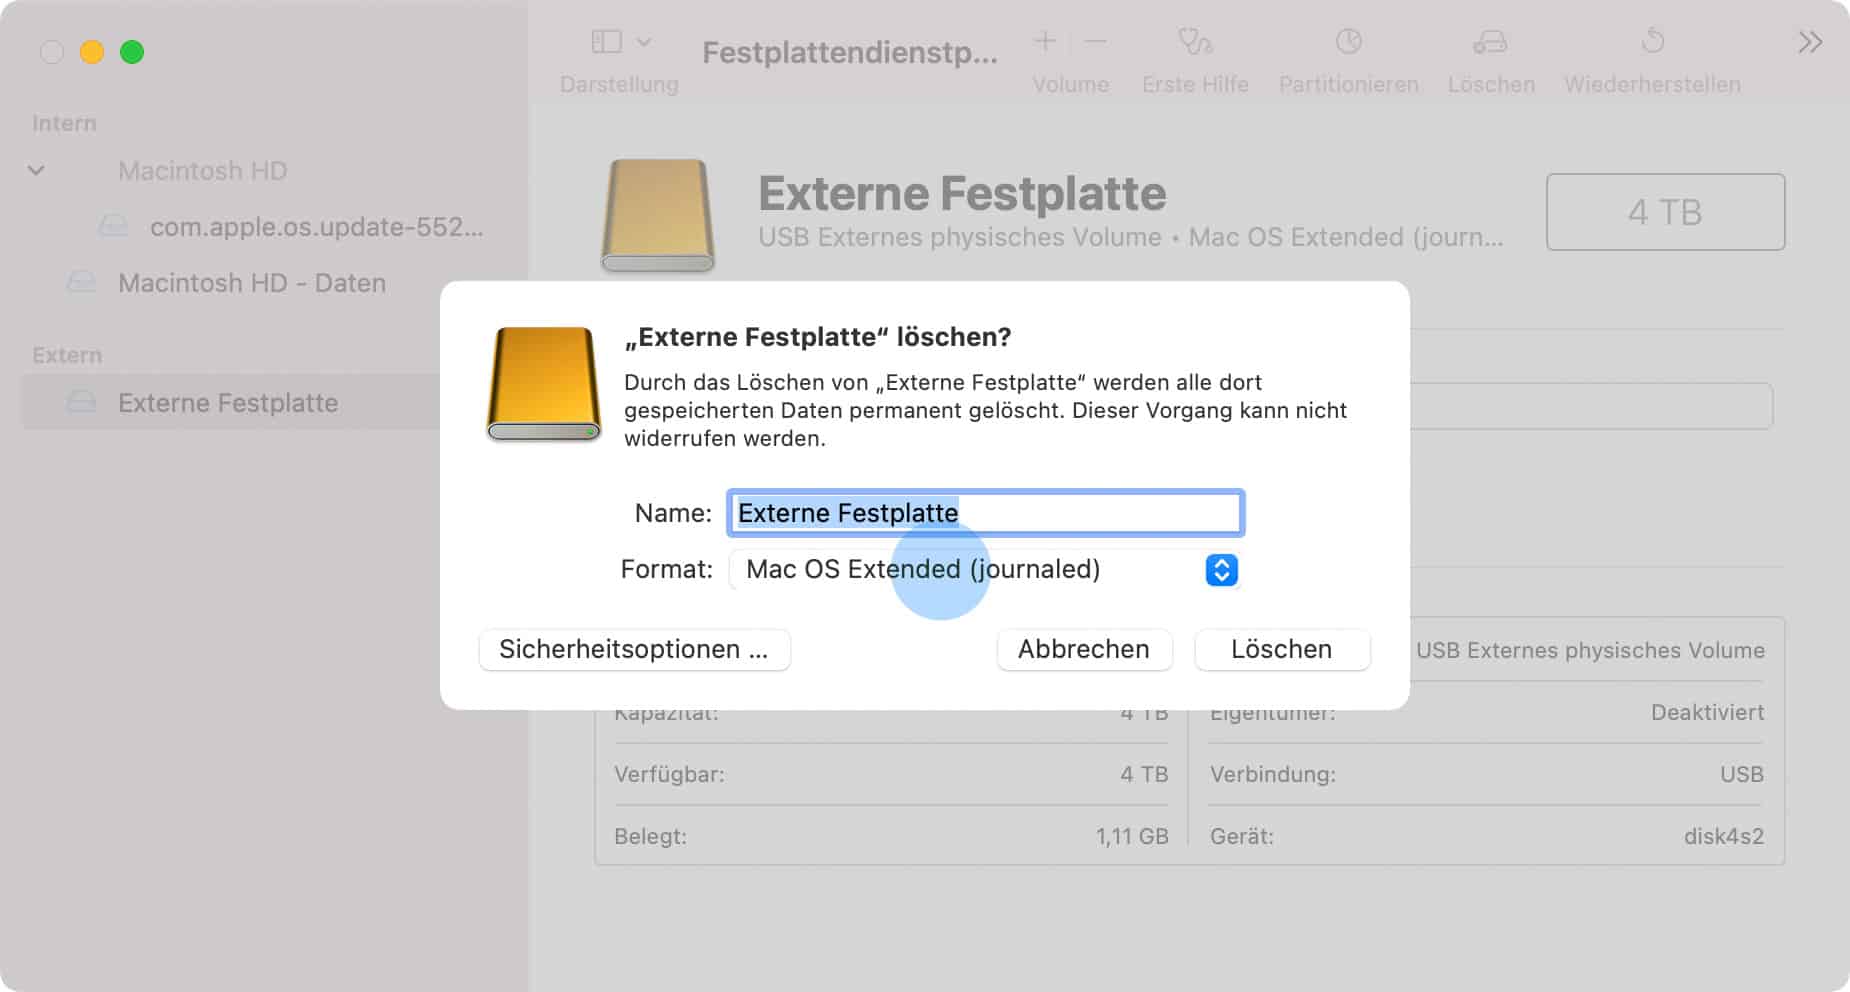Select Macintosh HD in the sidebar

point(202,171)
